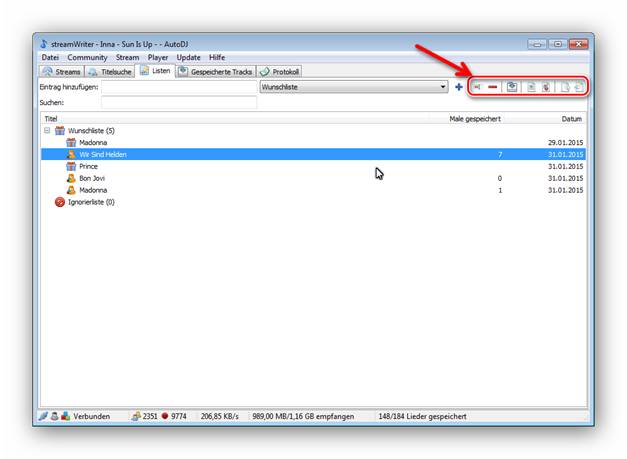
Task: Click the Eintrag hinzufügen input field
Action: pos(179,87)
